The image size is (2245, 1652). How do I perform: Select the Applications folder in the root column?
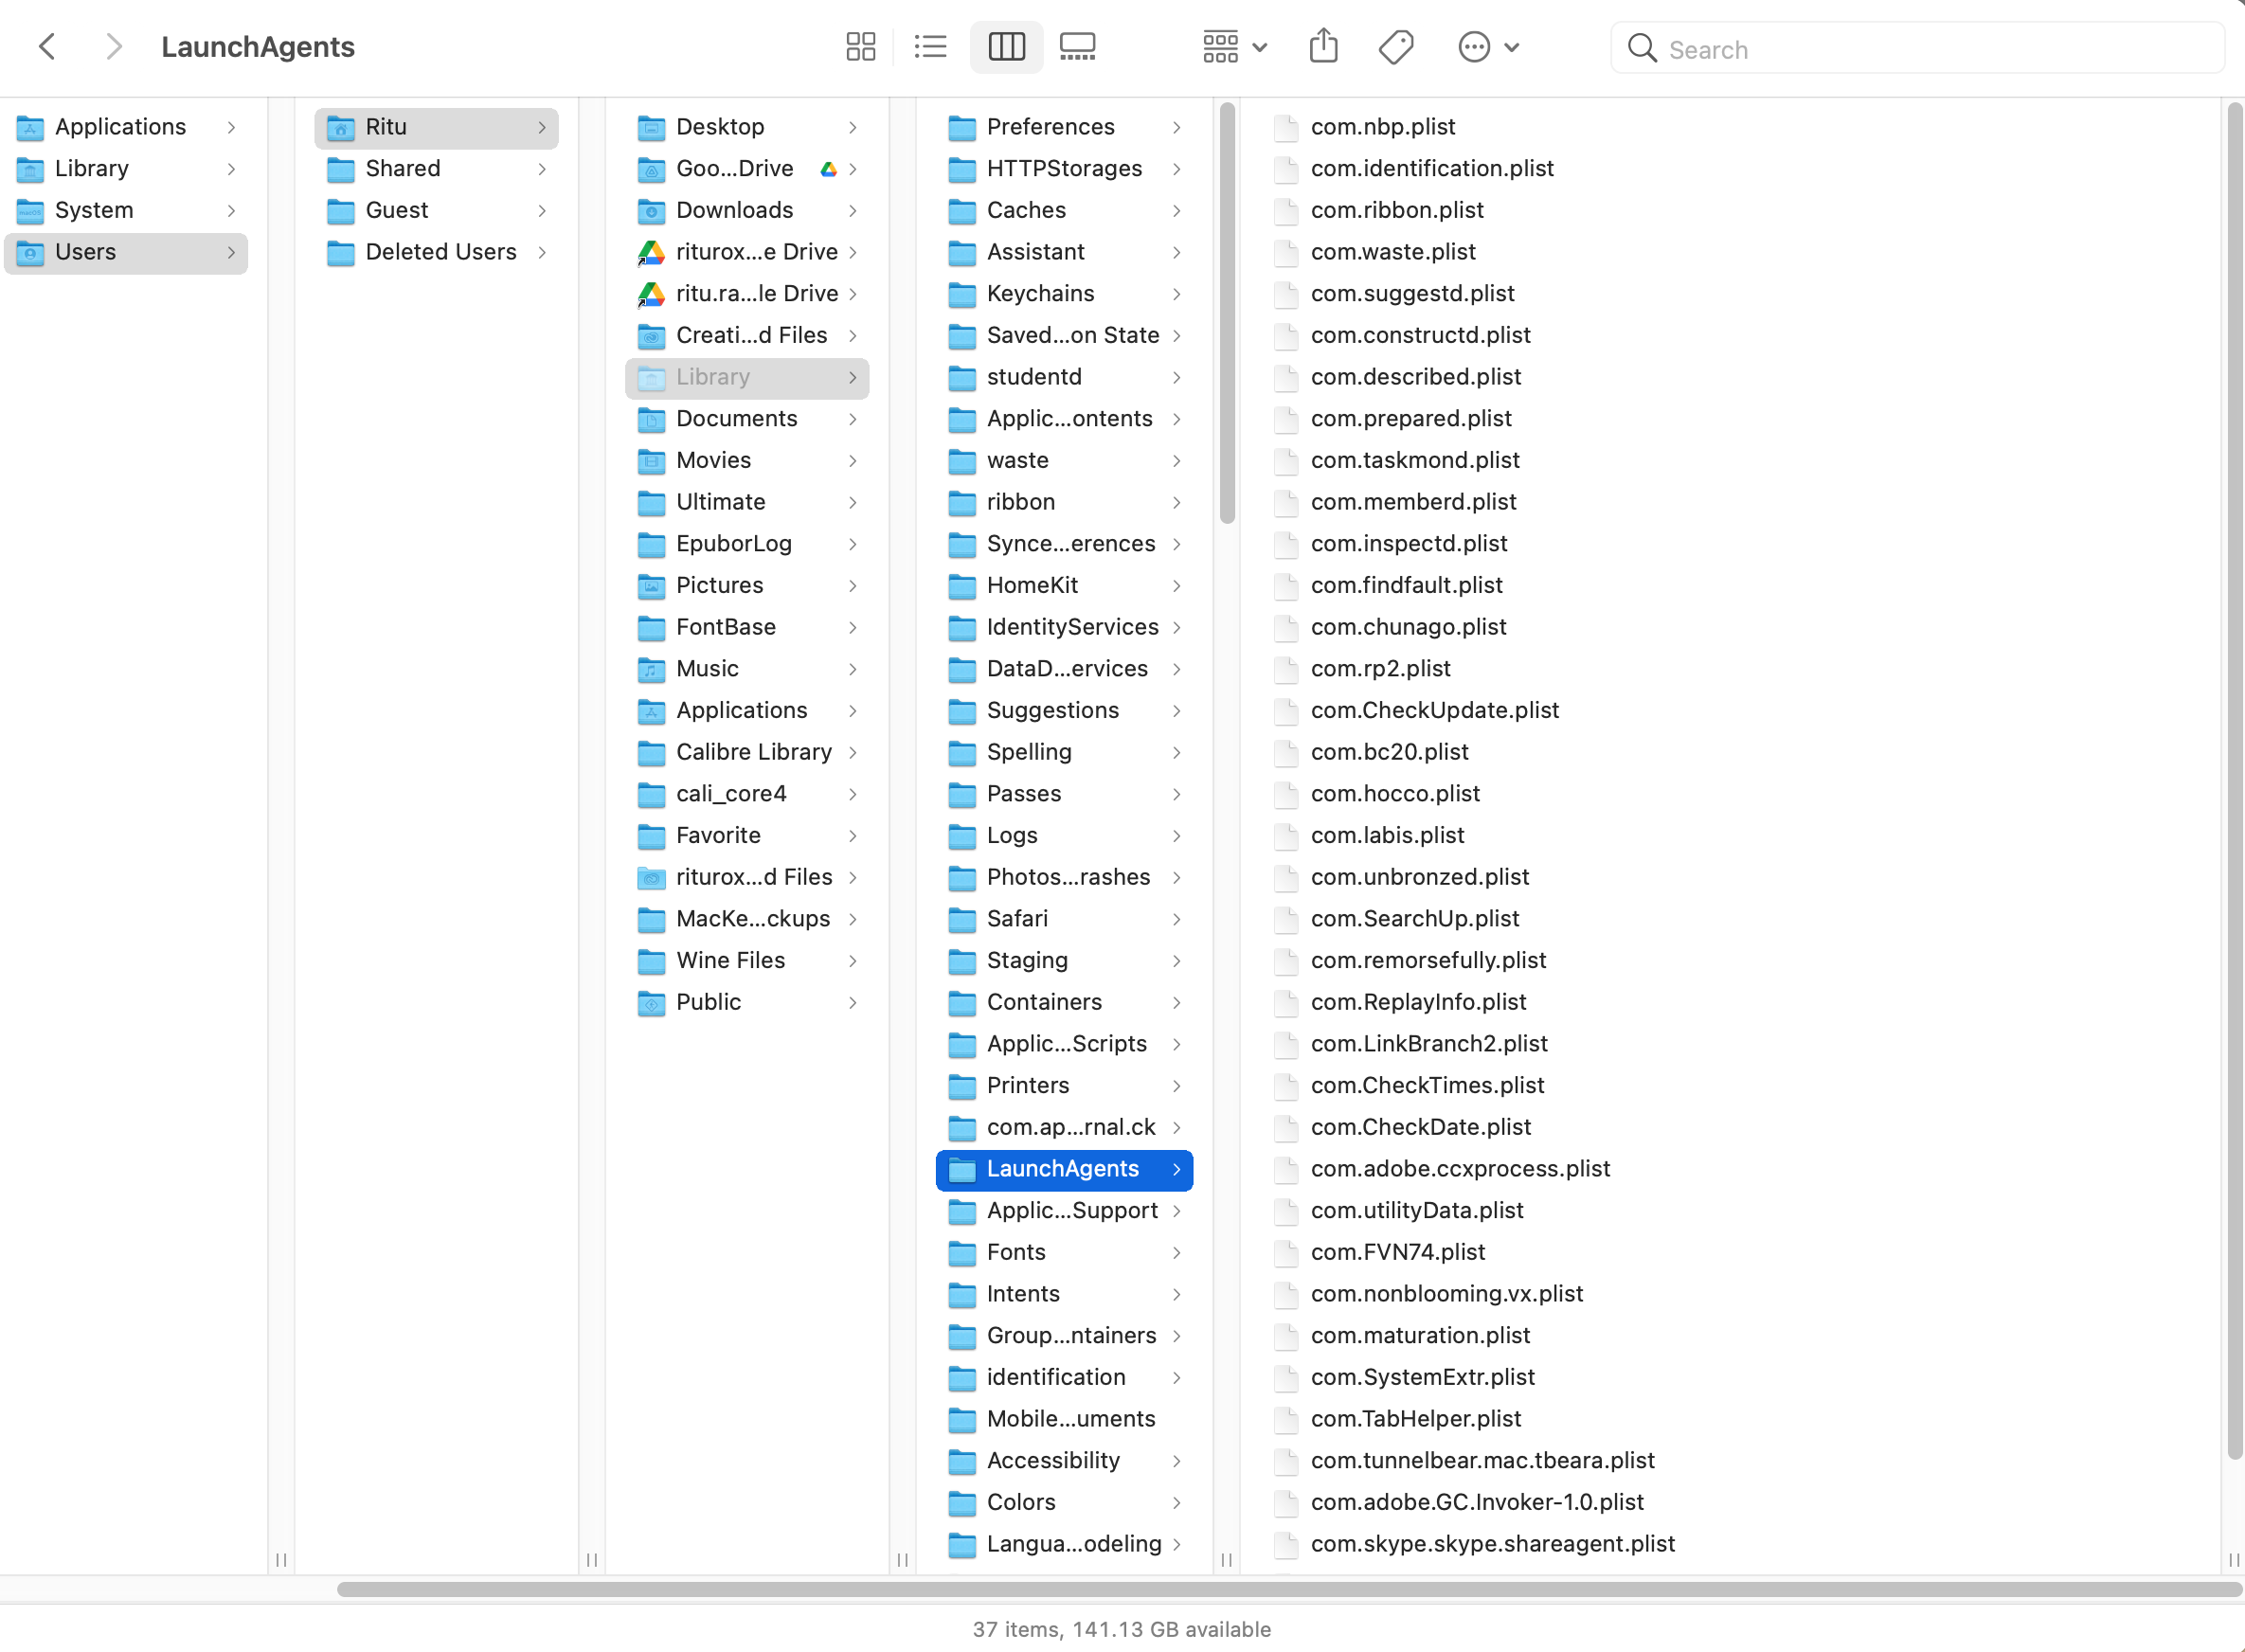(x=120, y=127)
